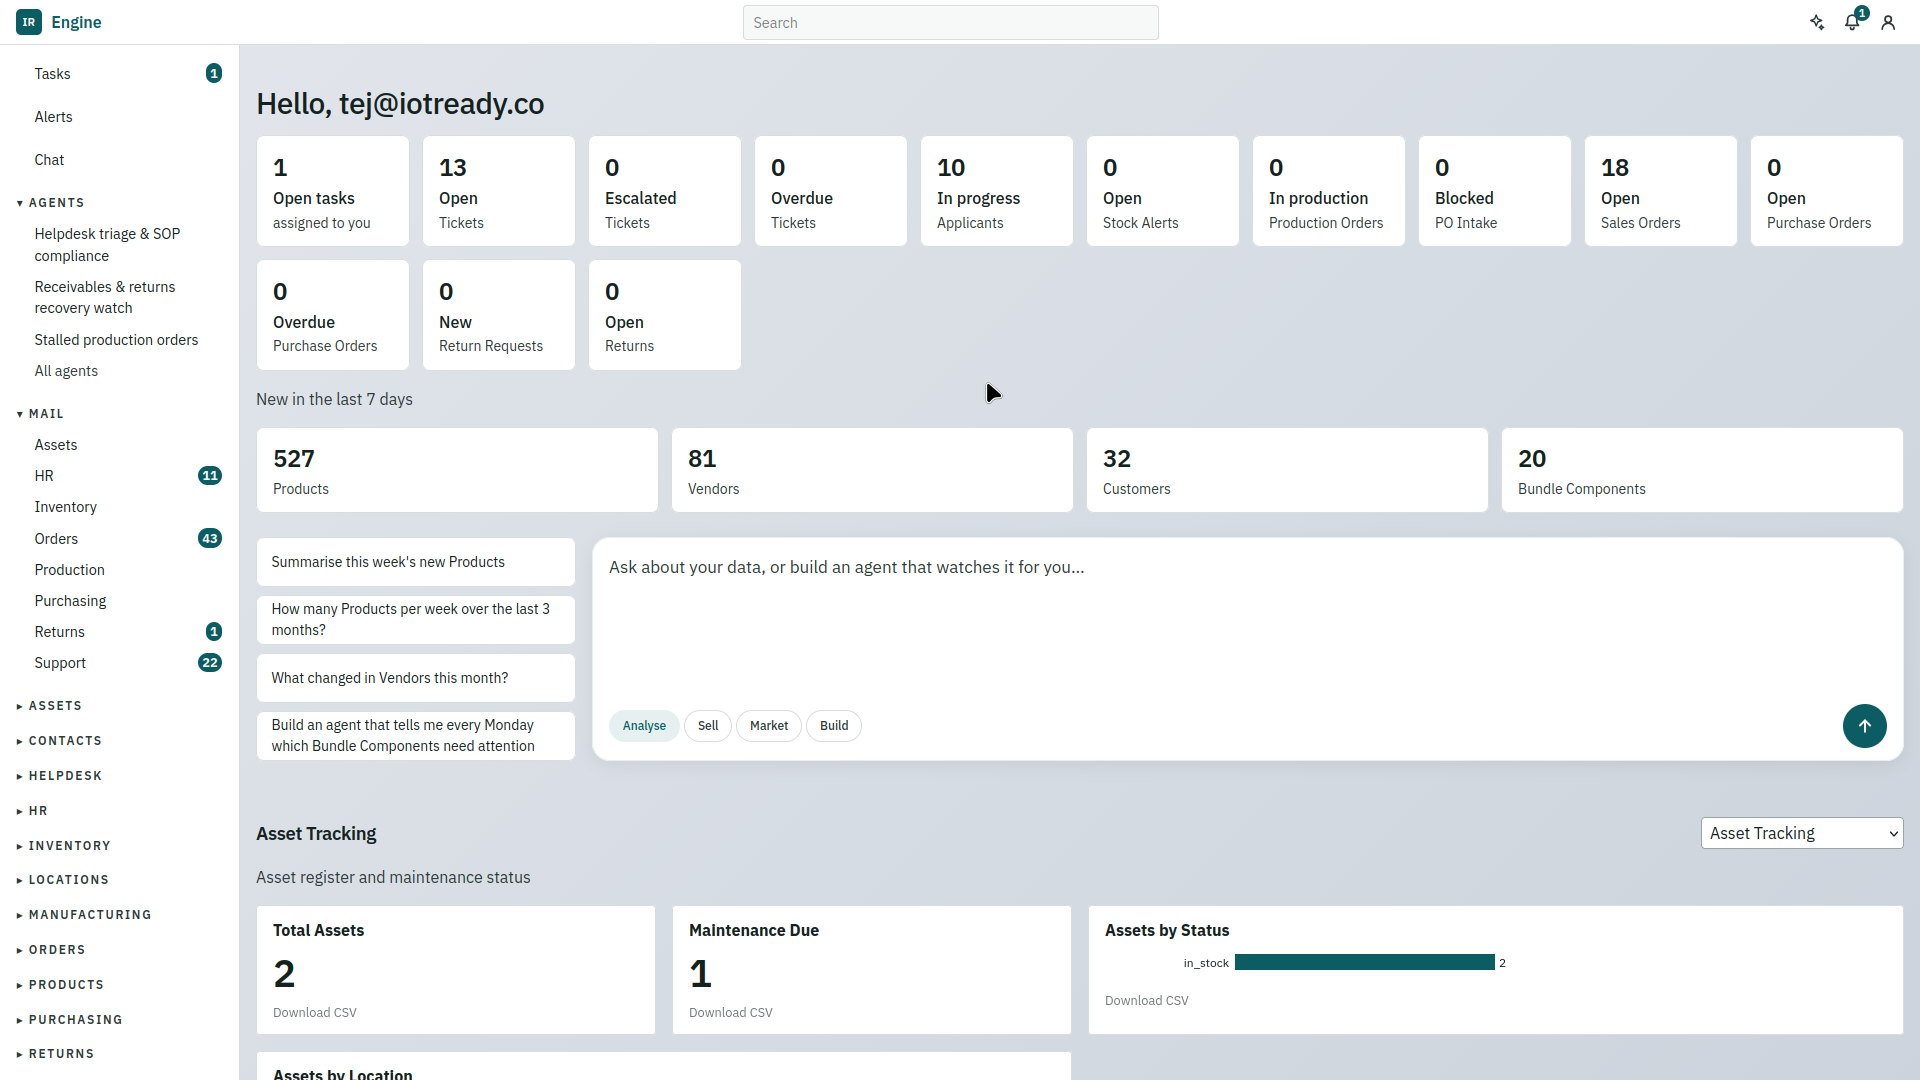Submit the prompt with the arrow button
This screenshot has height=1080, width=1920.
(x=1864, y=726)
